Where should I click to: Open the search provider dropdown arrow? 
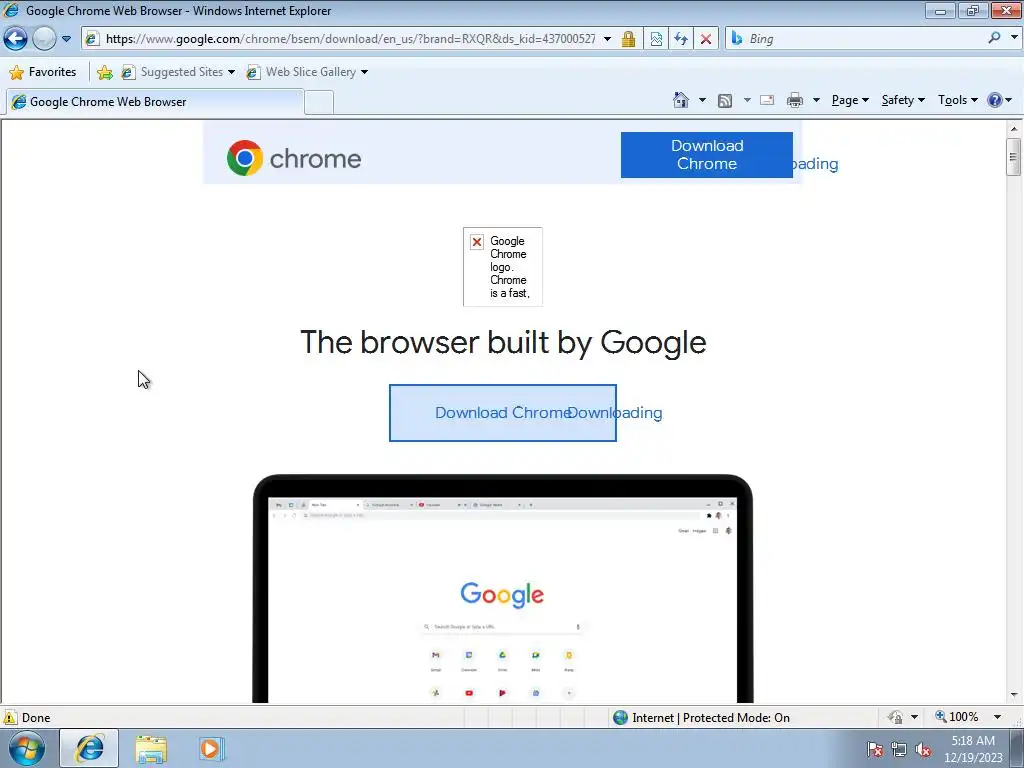tap(1014, 38)
